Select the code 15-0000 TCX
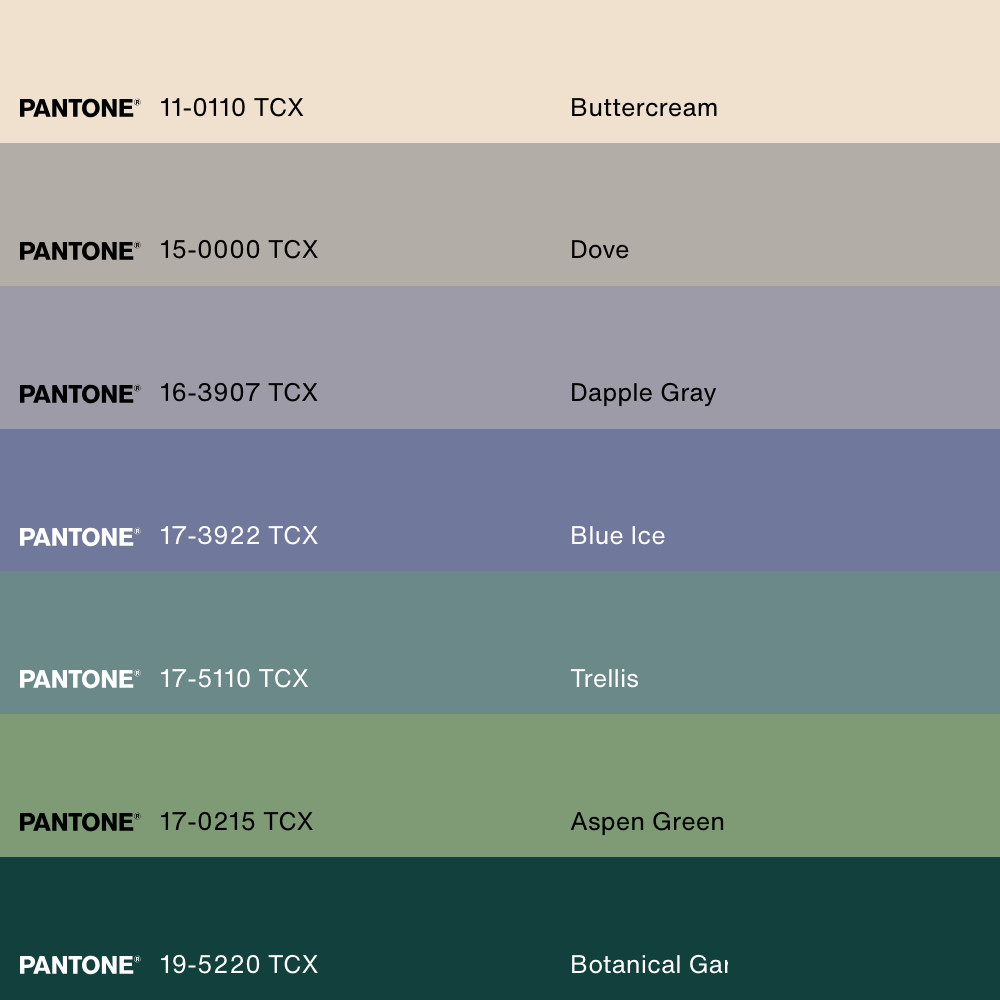The height and width of the screenshot is (1000, 1000). pos(239,250)
